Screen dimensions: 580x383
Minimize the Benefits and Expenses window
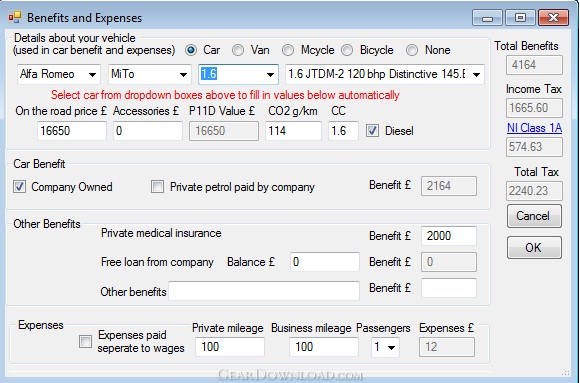(x=487, y=18)
